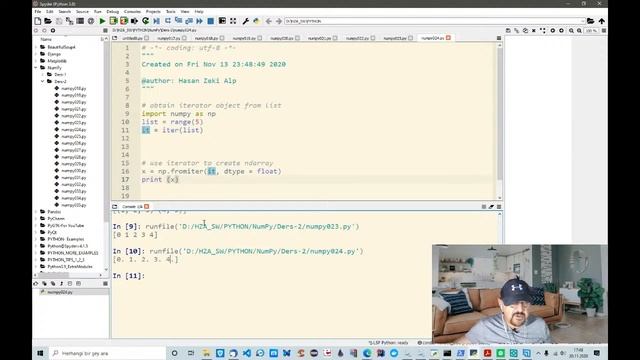
Task: Select the Python@Spyder-4.1.5 folder
Action: click(x=67, y=246)
